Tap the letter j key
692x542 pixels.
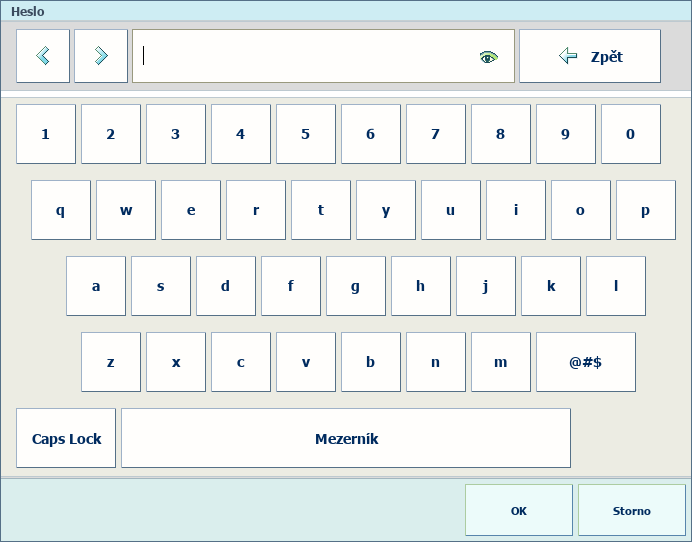[x=485, y=286]
